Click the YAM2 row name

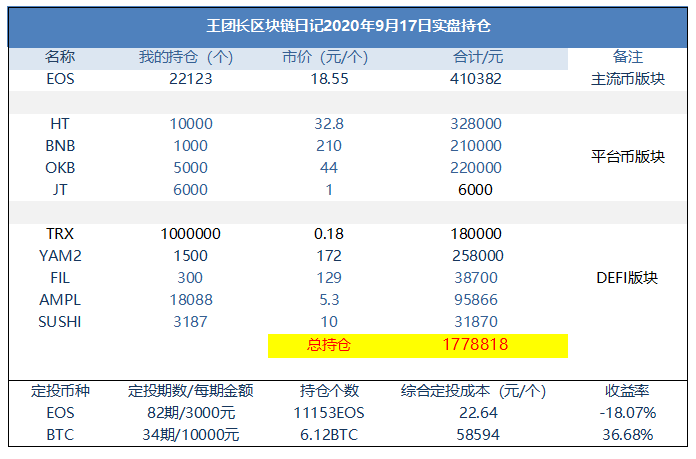tap(60, 256)
